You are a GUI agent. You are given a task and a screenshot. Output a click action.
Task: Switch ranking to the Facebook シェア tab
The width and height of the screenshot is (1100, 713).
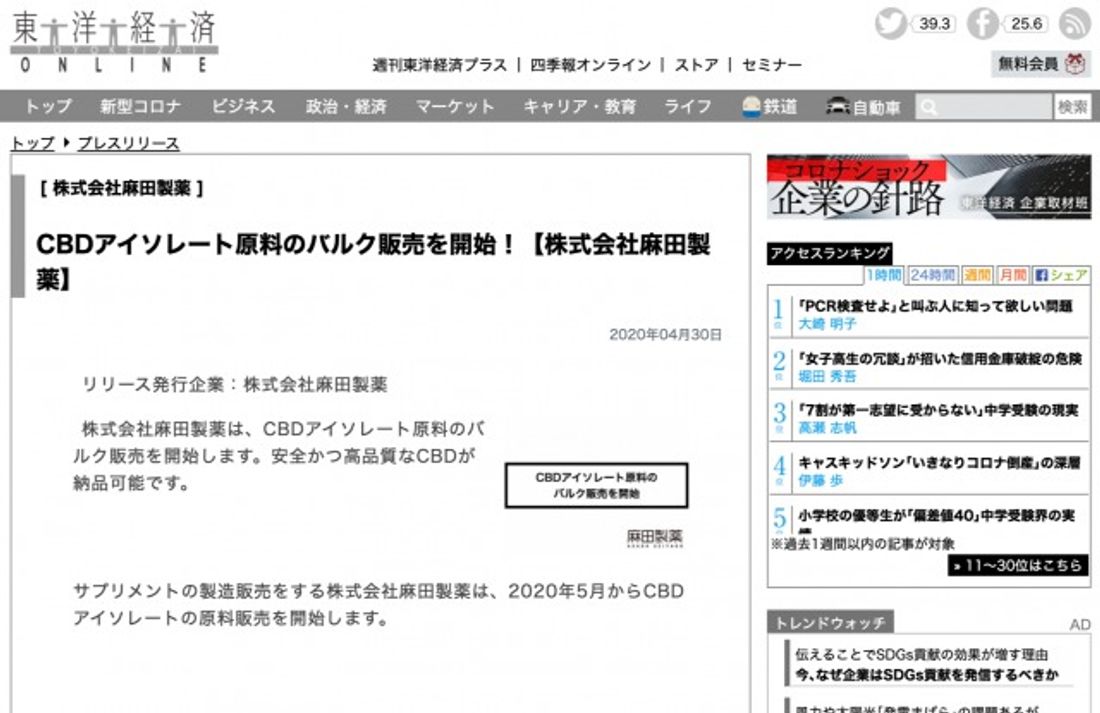1061,275
